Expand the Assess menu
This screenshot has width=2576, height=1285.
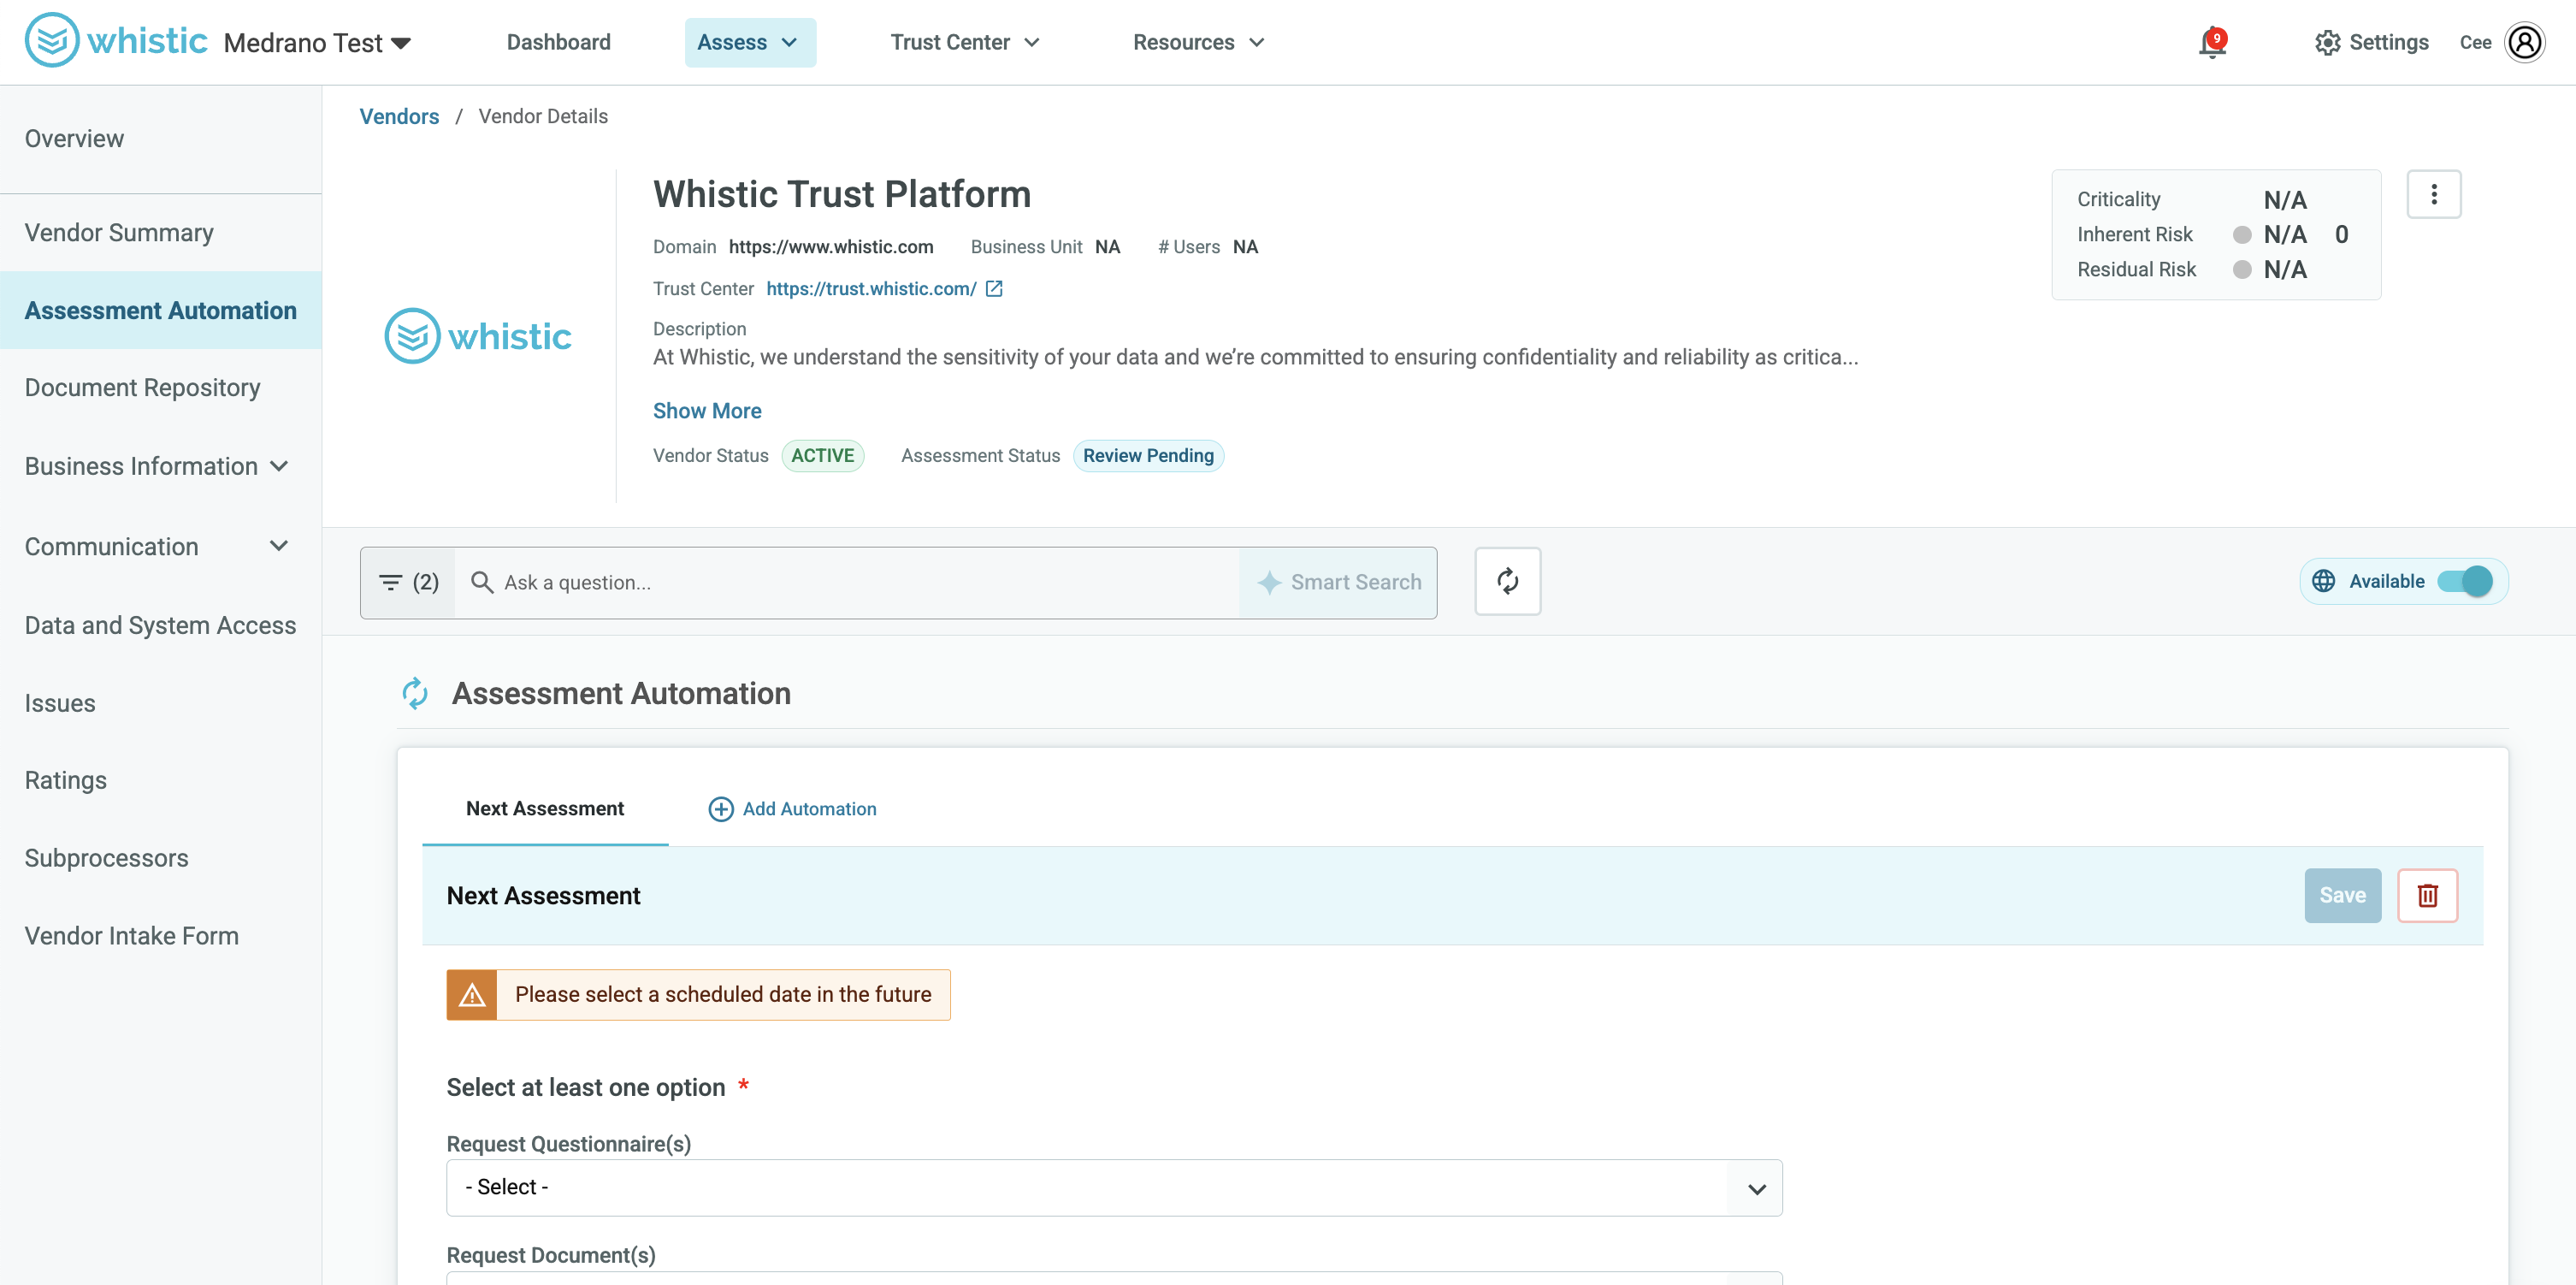tap(750, 42)
